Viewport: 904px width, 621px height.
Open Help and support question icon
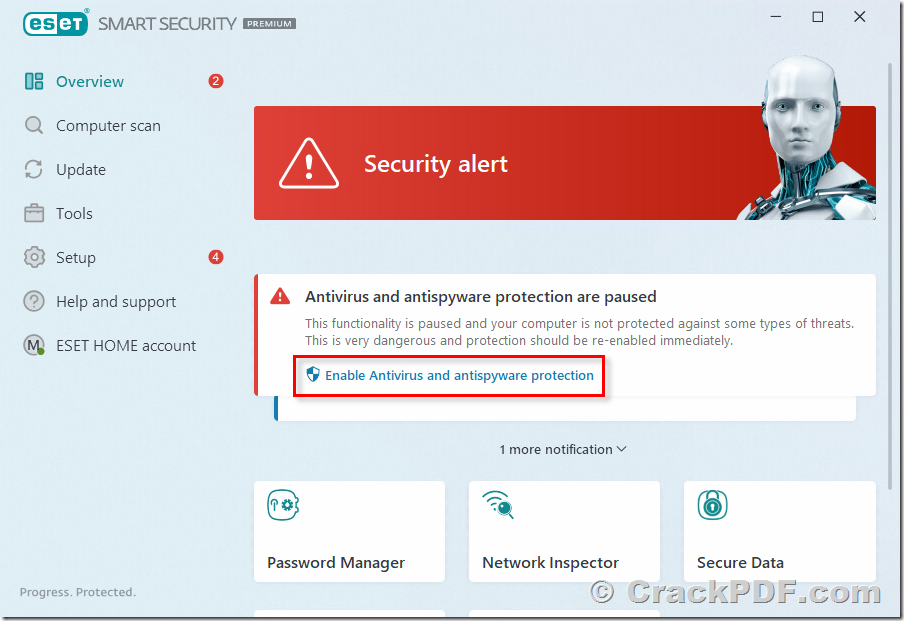(34, 301)
